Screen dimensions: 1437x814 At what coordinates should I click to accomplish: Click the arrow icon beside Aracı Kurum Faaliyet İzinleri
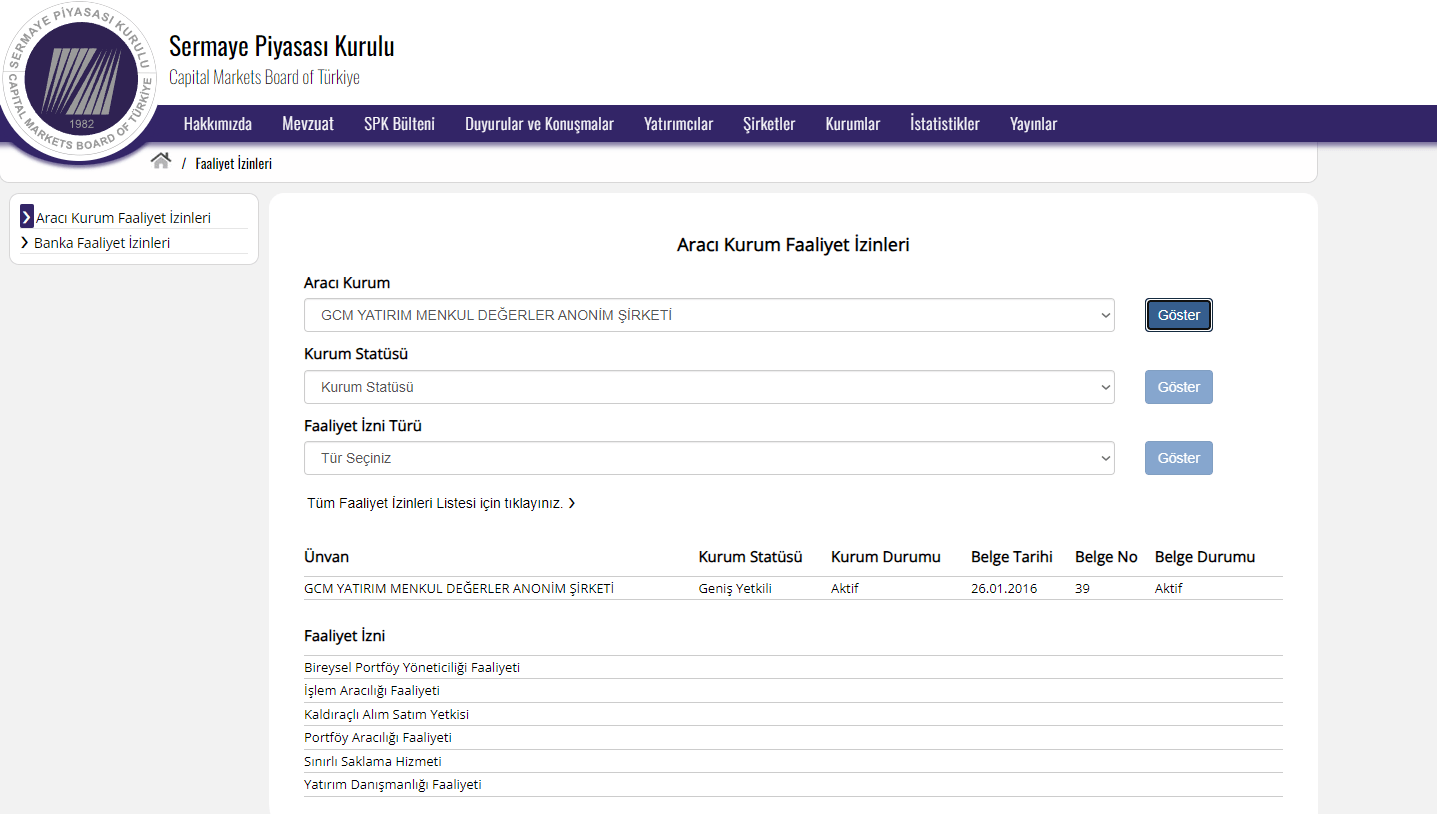(27, 217)
